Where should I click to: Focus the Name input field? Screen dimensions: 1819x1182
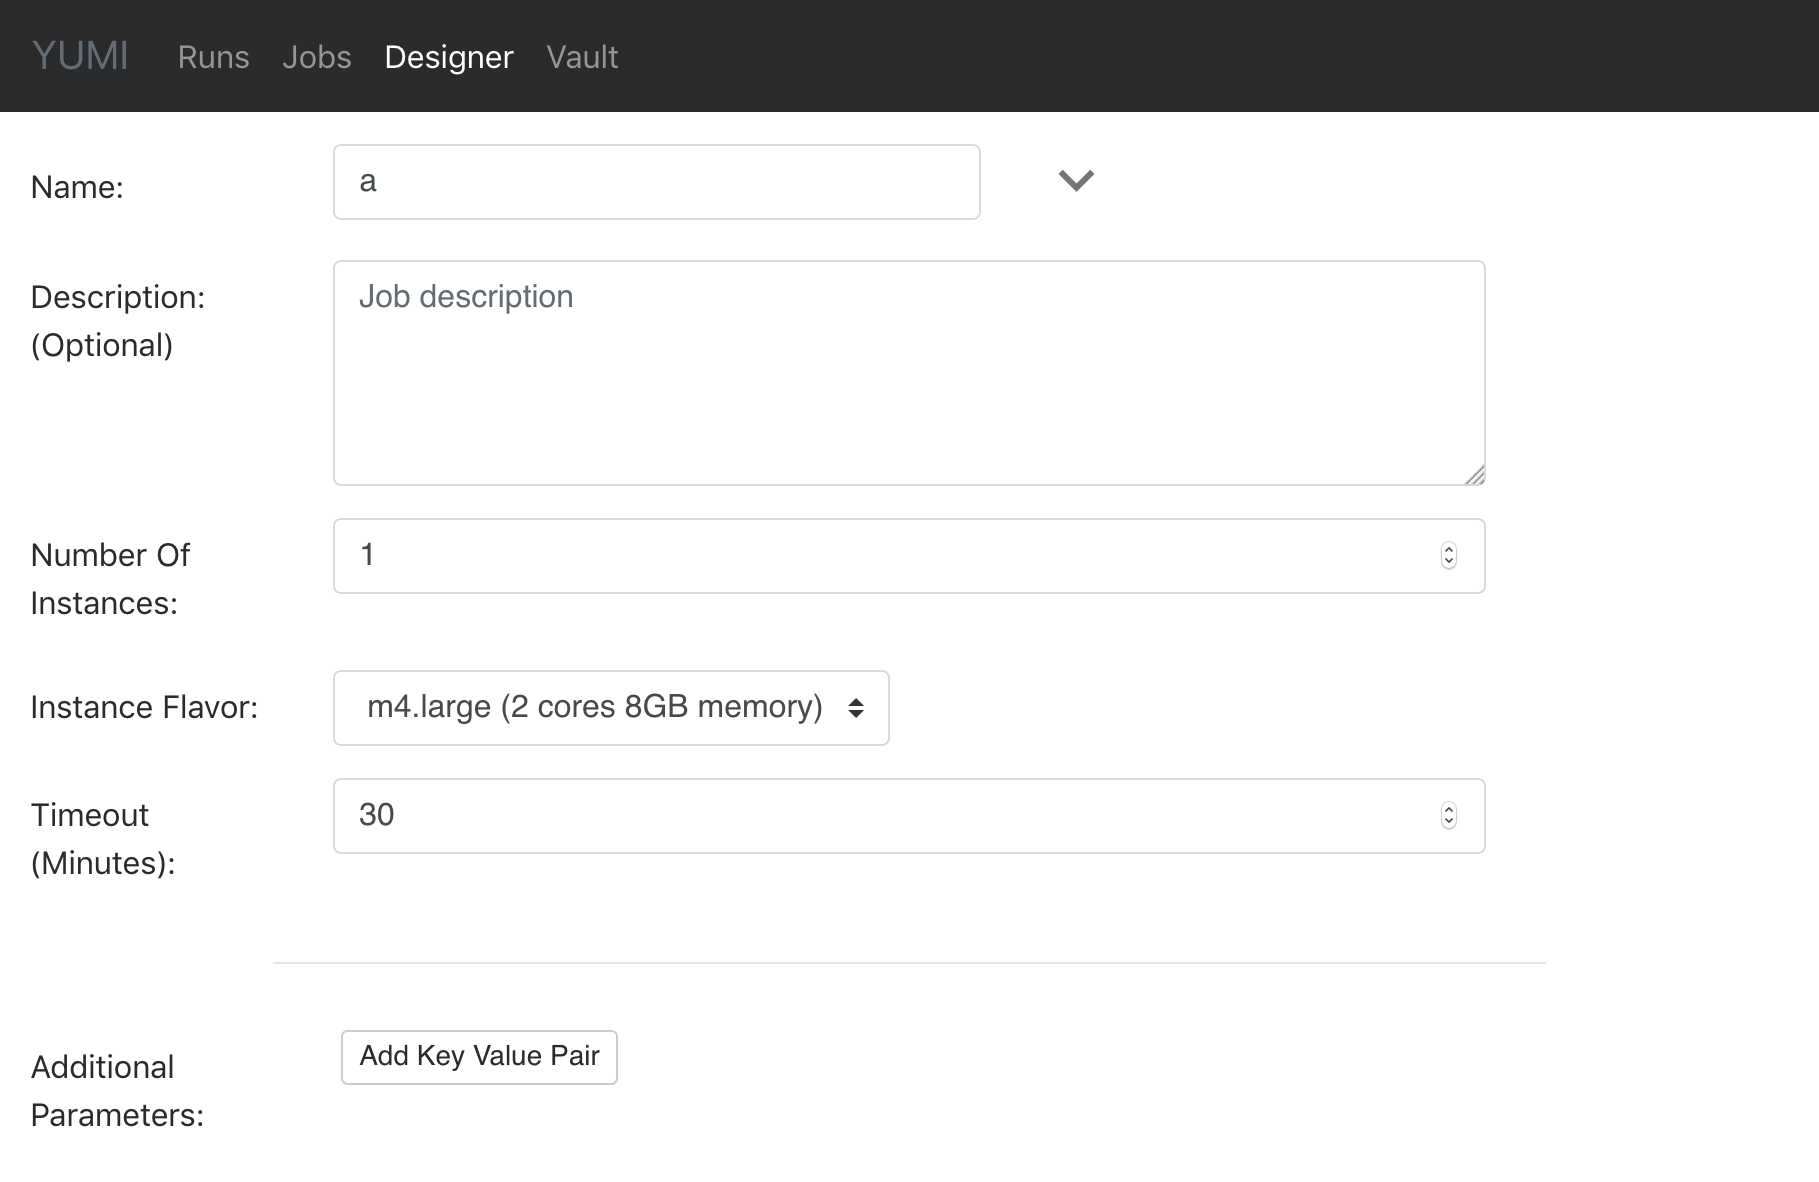point(656,182)
